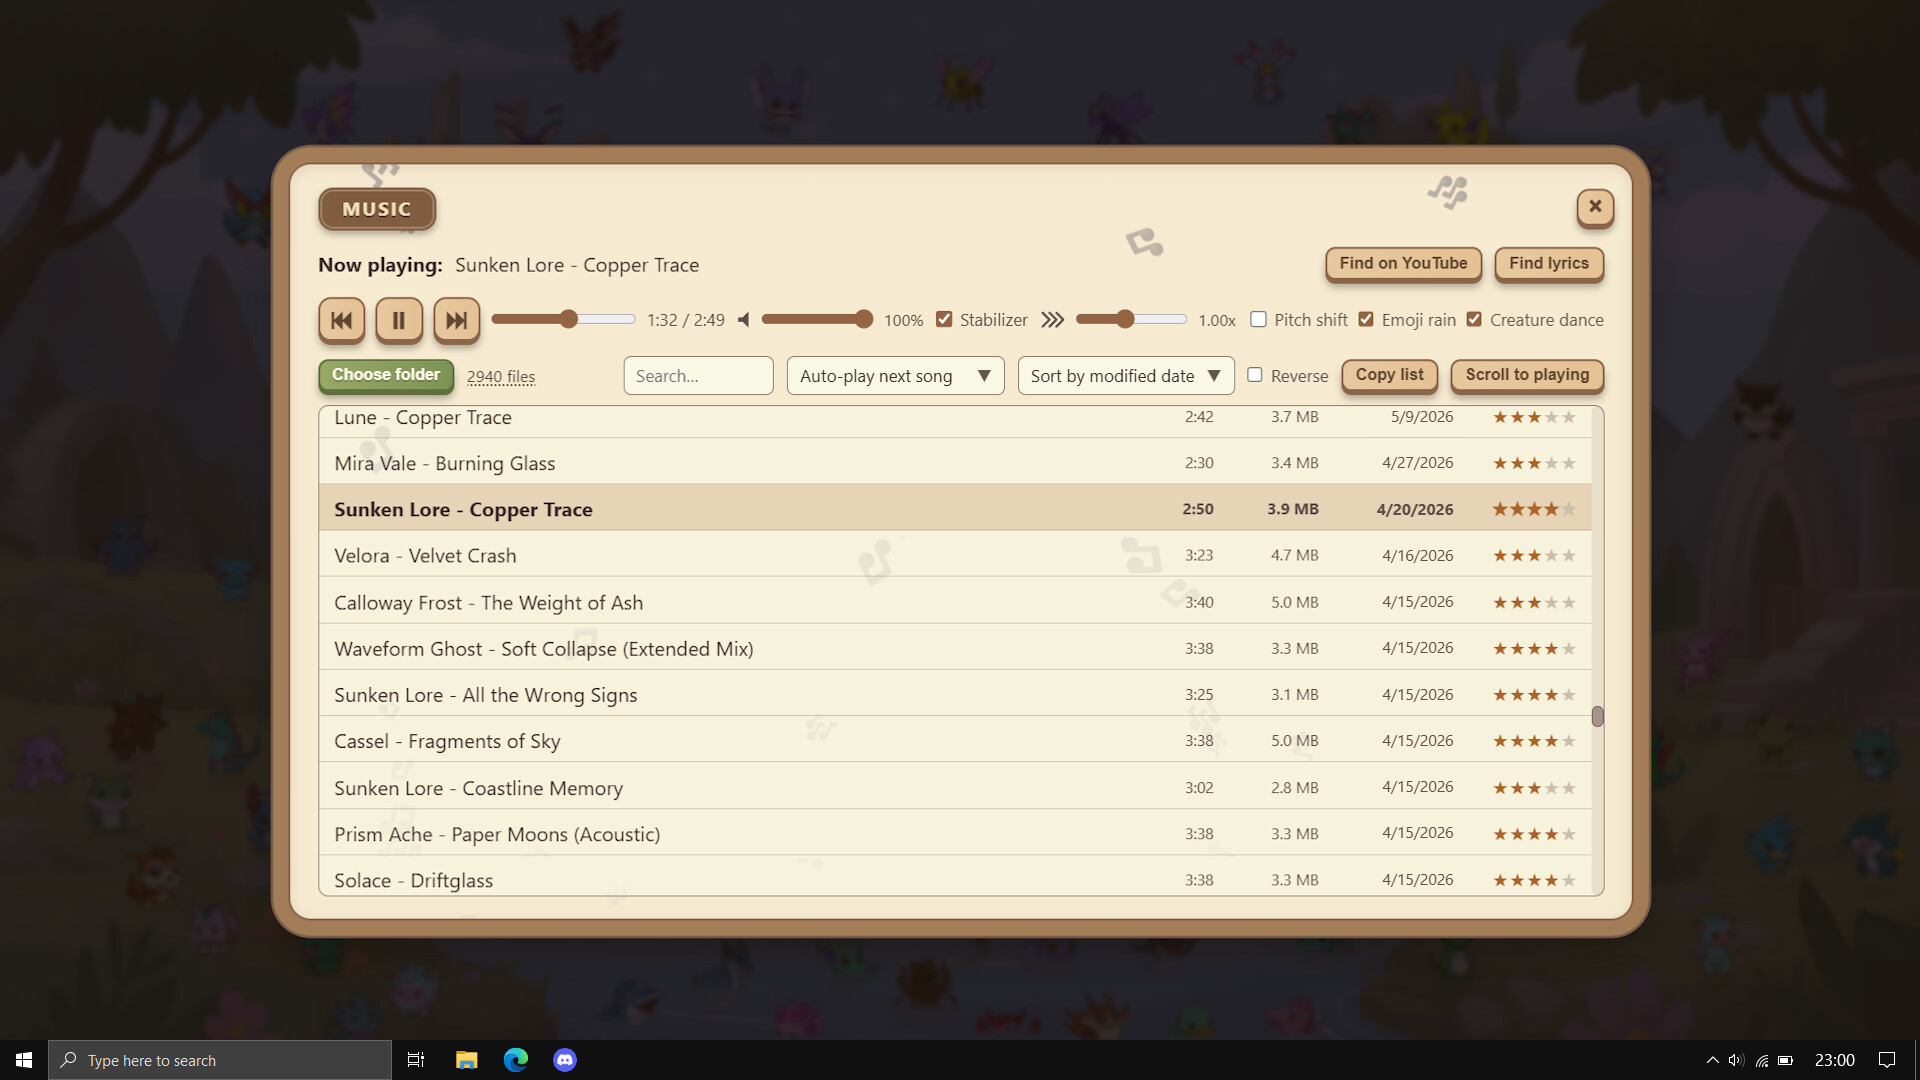
Task: Click the highlighted Sunken Lore - Copper Trace row
Action: (x=955, y=509)
